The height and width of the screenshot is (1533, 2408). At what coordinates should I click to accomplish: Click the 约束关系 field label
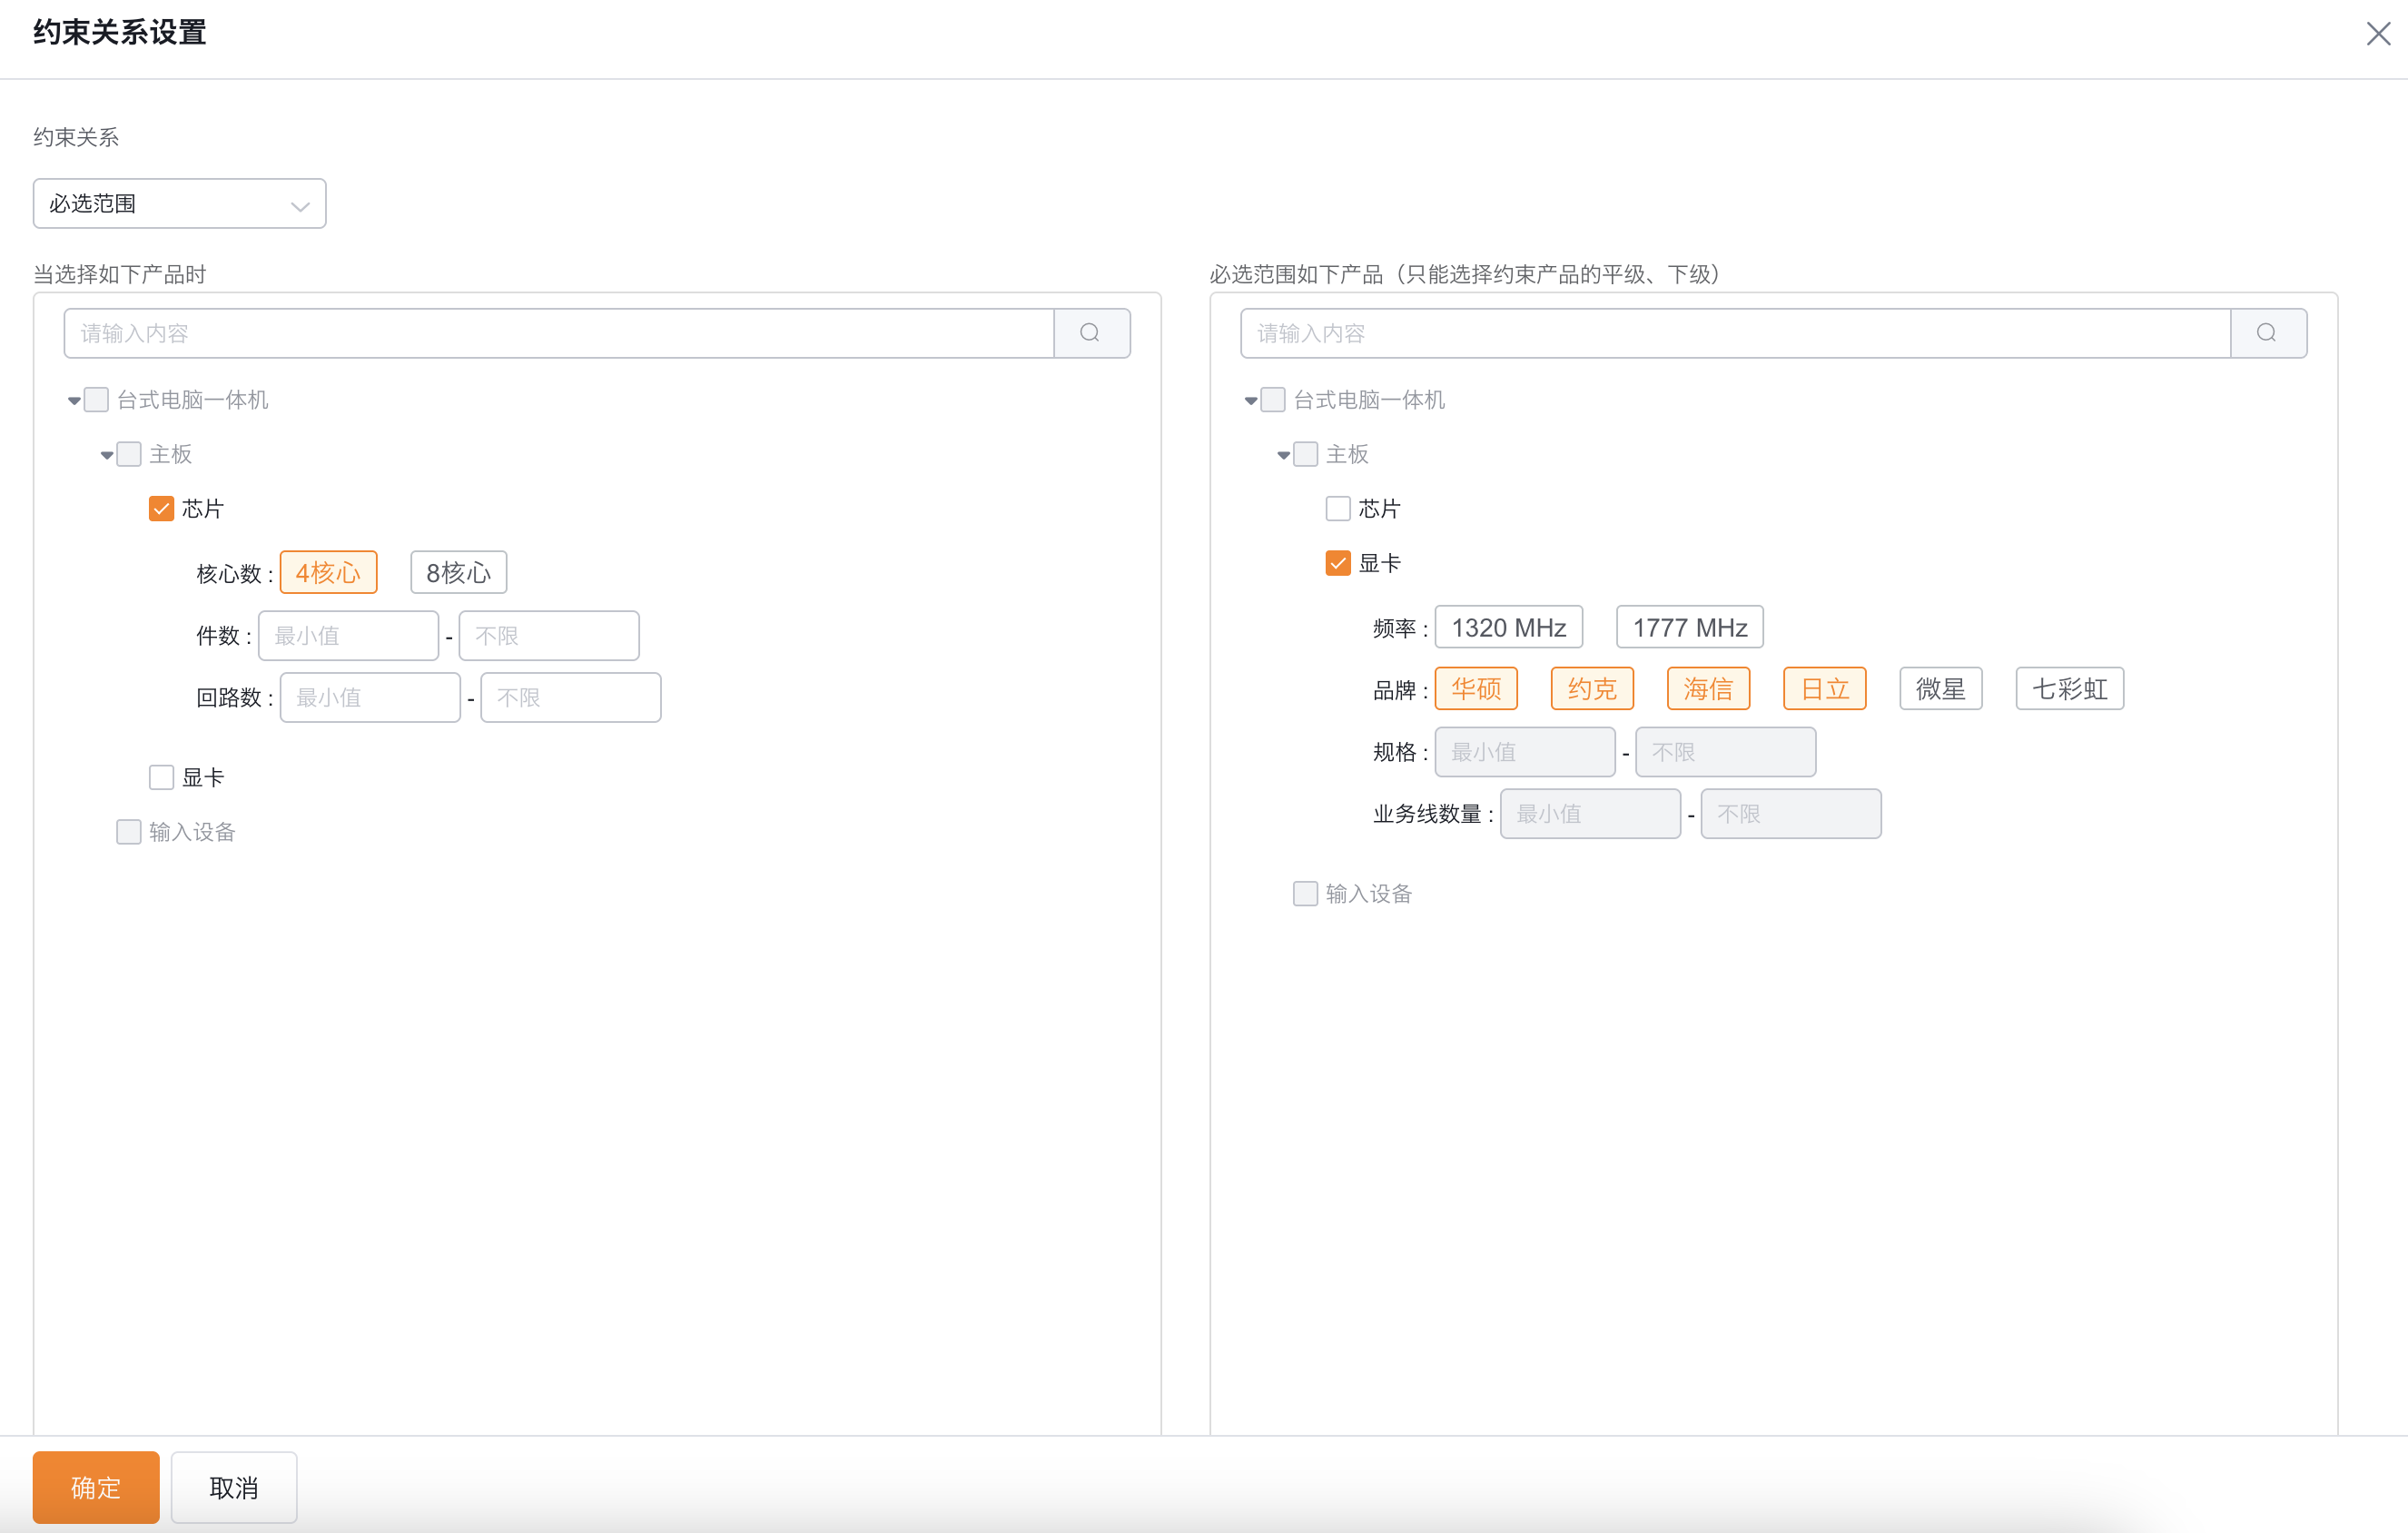point(76,137)
